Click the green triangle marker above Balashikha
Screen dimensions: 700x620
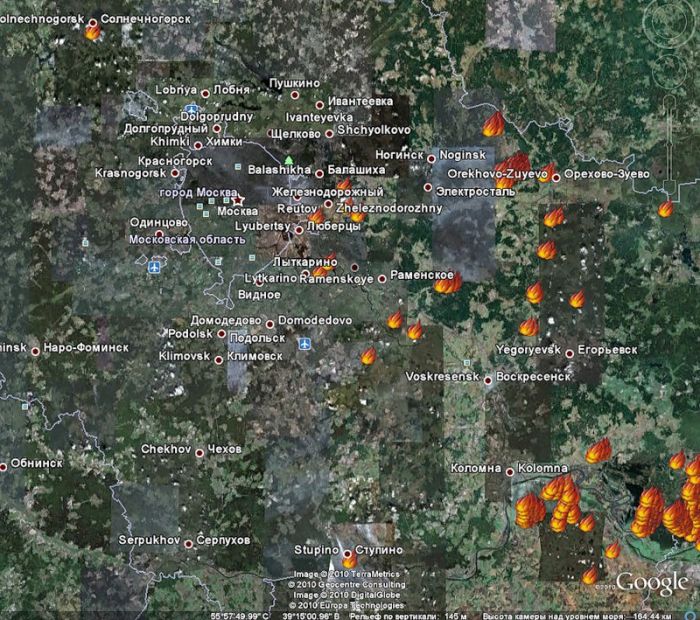(x=289, y=160)
